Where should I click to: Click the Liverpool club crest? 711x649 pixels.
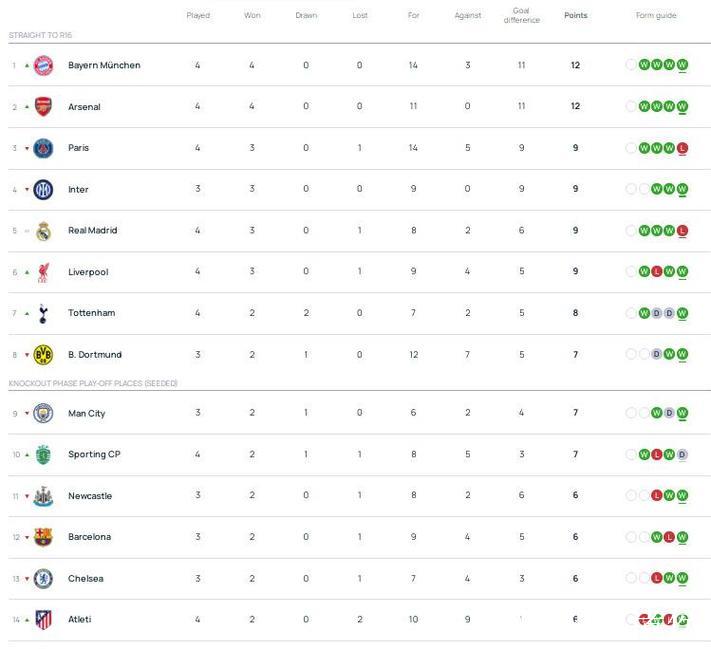point(43,272)
